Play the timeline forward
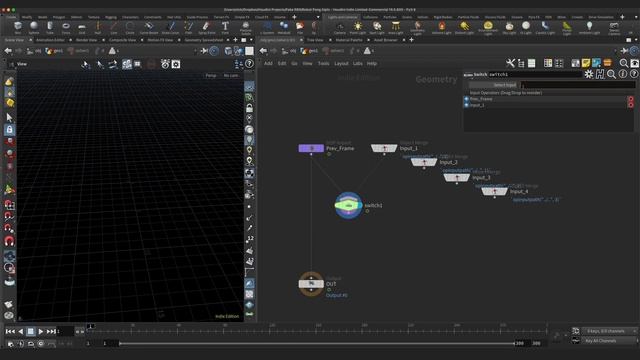Image resolution: width=640 pixels, height=360 pixels. tap(40, 331)
